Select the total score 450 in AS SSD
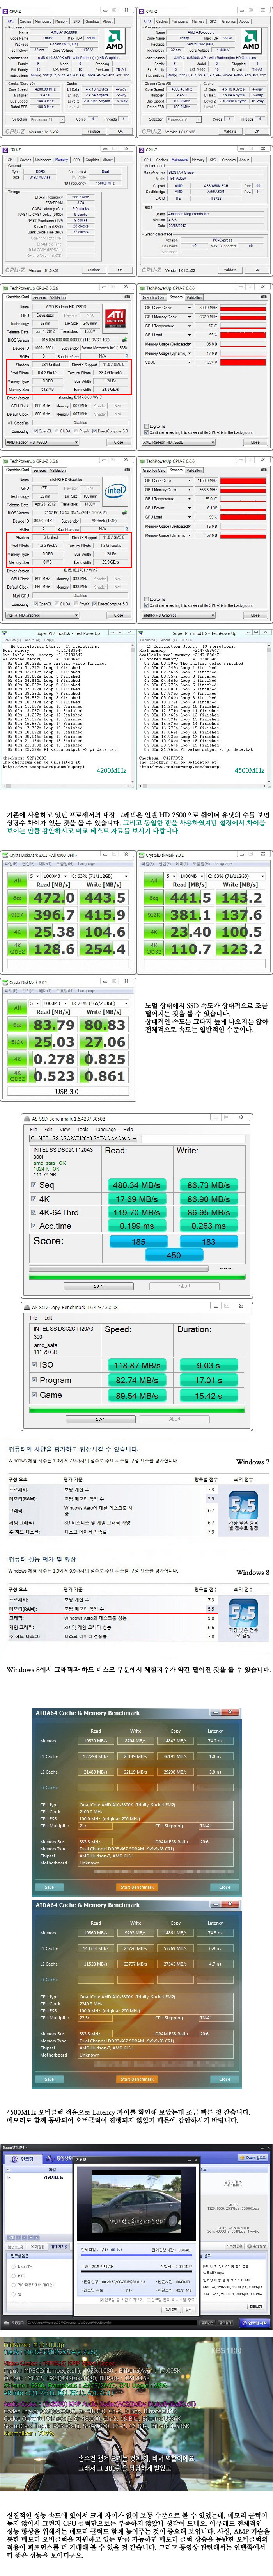This screenshot has width=273, height=2576. pyautogui.click(x=173, y=1255)
